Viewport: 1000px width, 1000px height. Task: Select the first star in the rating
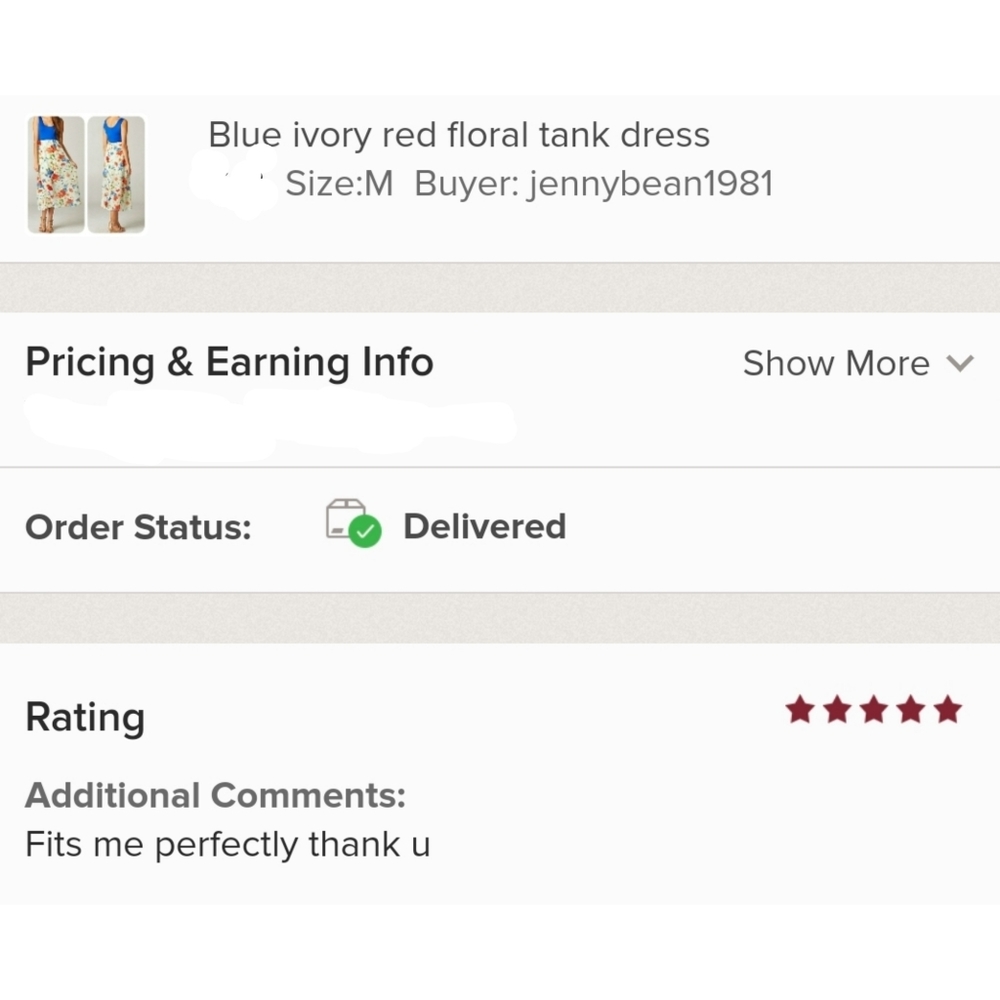[800, 709]
